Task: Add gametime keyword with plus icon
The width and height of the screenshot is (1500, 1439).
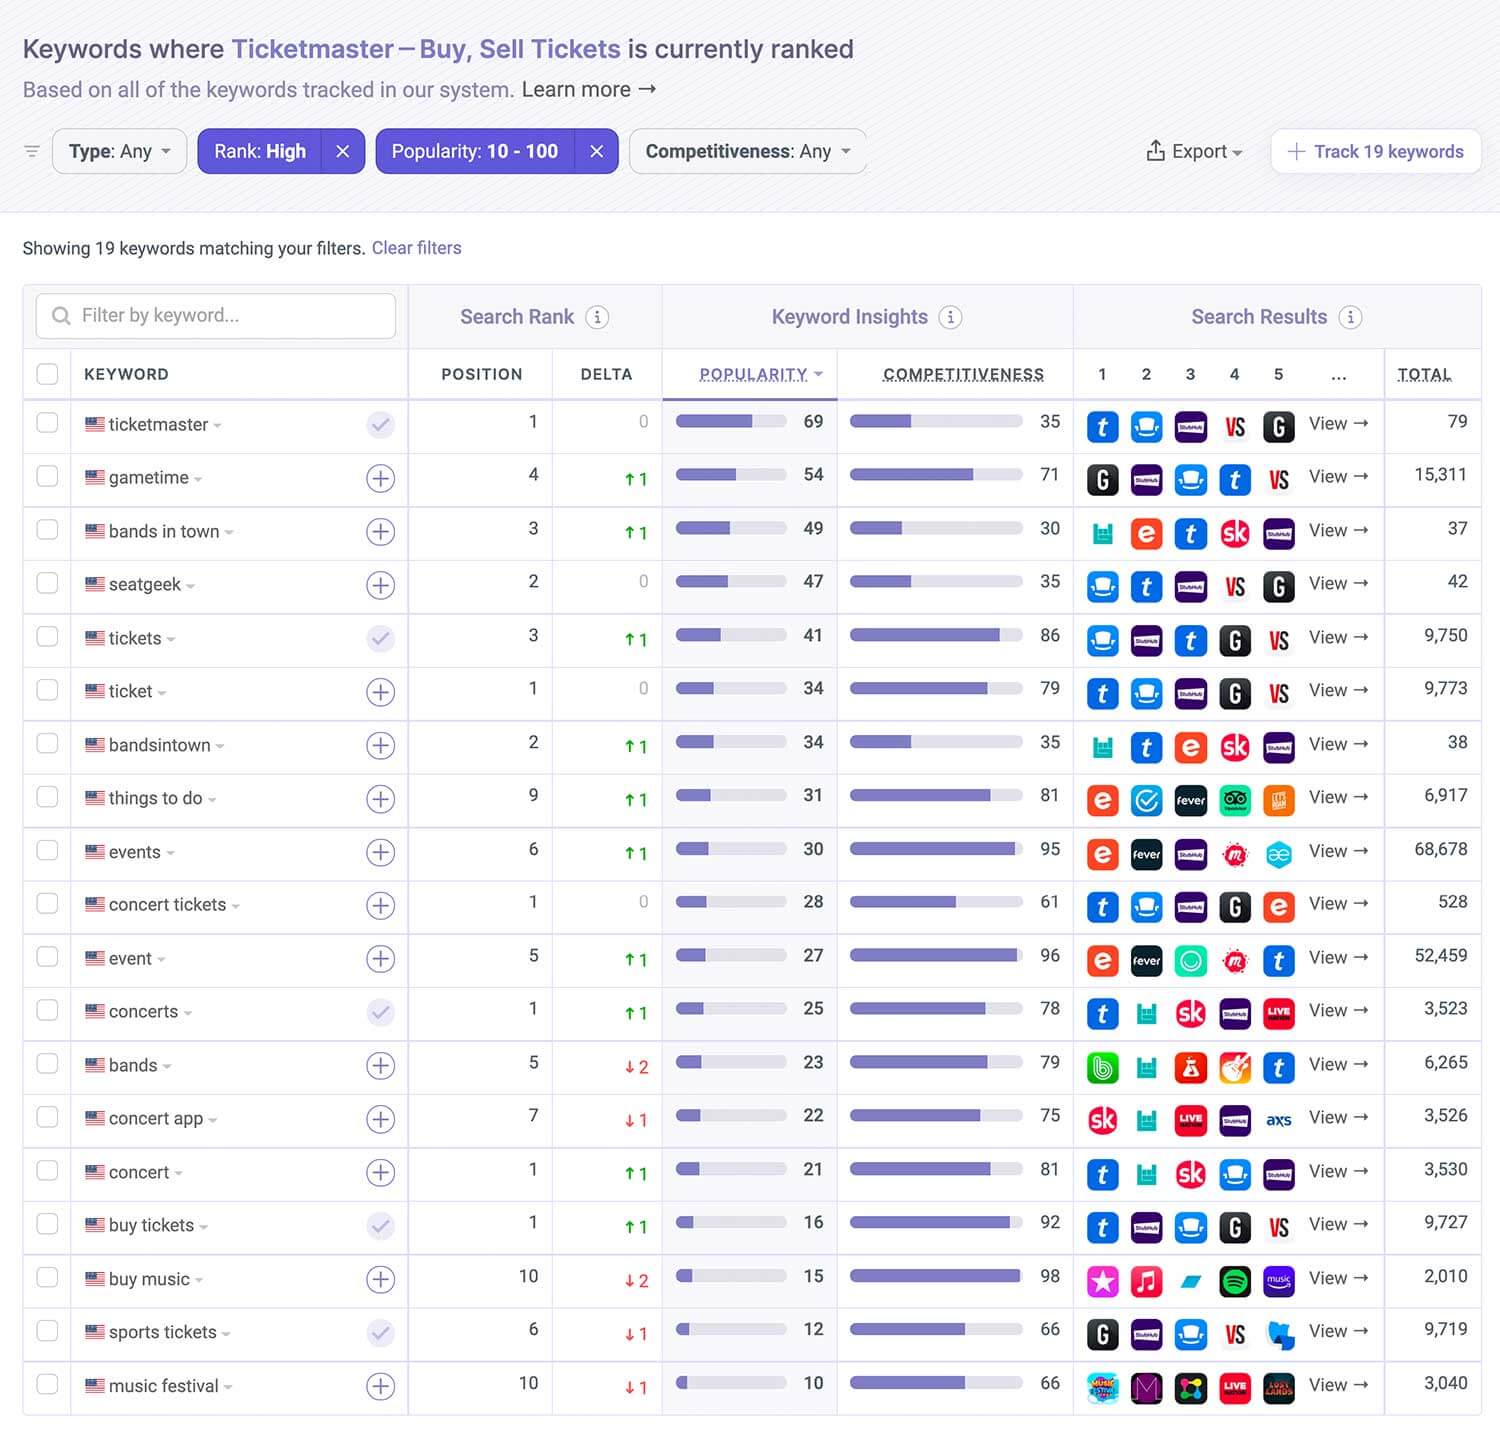Action: click(x=380, y=478)
